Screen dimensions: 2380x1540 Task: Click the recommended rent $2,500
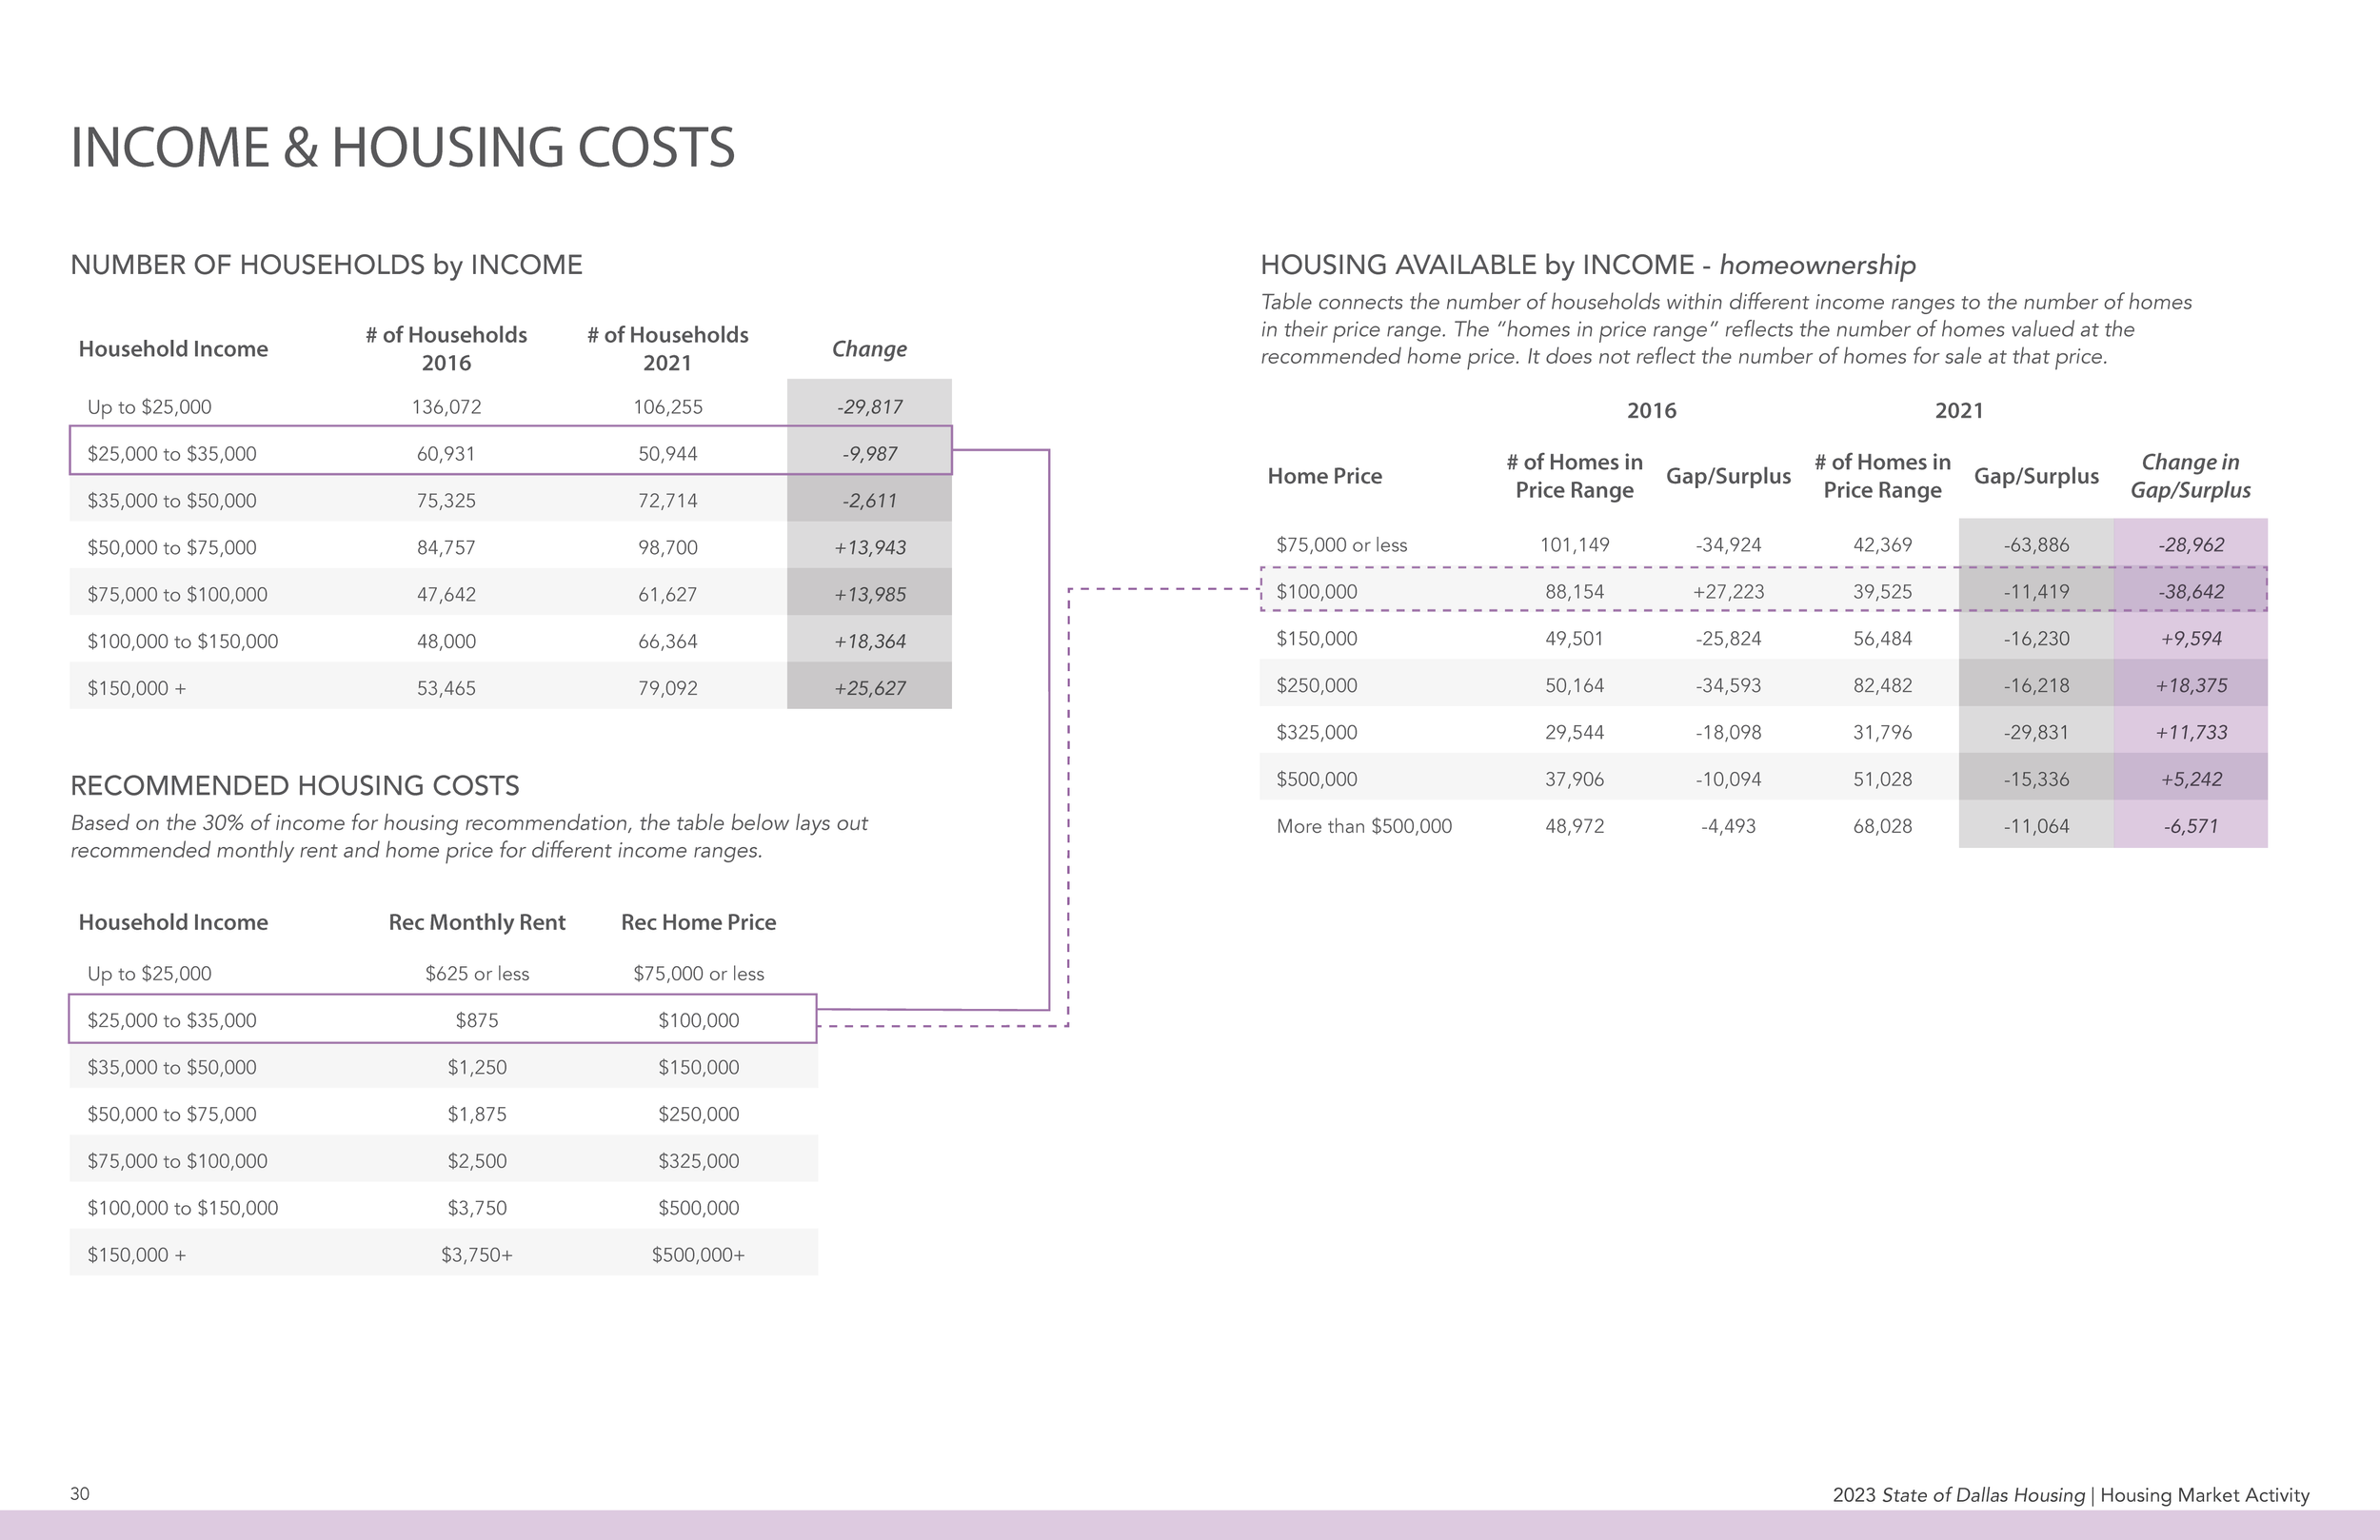click(x=477, y=1162)
